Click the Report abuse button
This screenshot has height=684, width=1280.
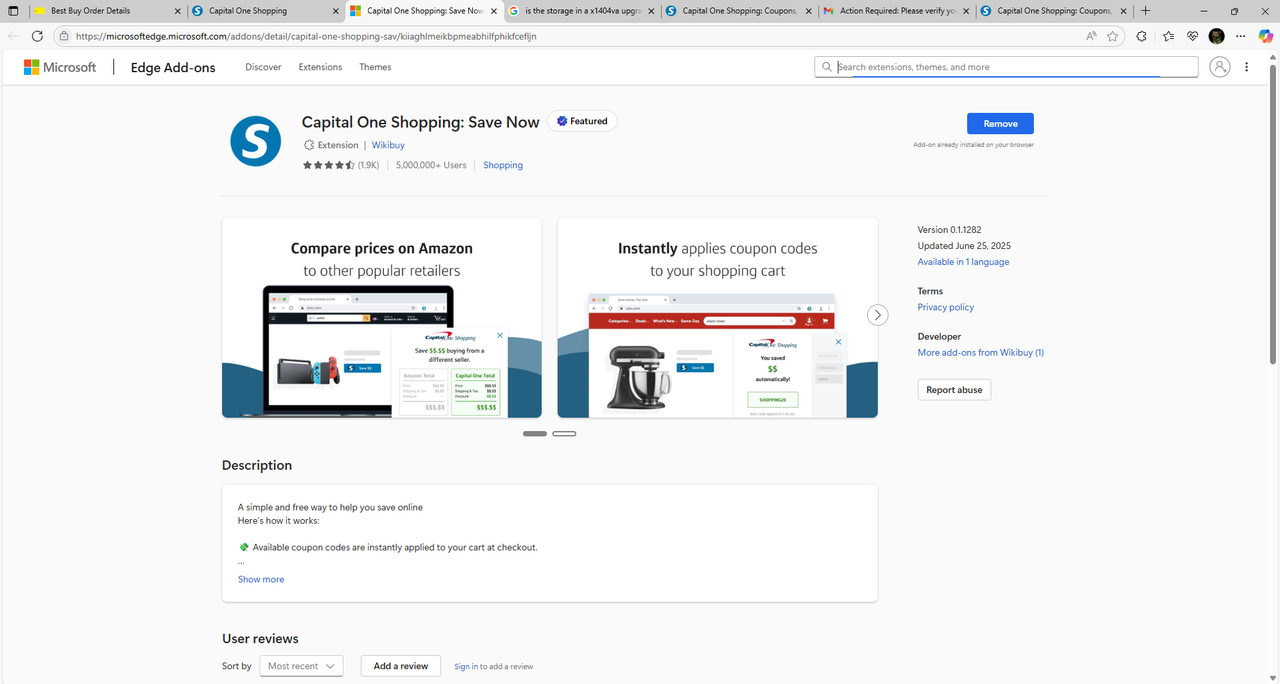[954, 390]
